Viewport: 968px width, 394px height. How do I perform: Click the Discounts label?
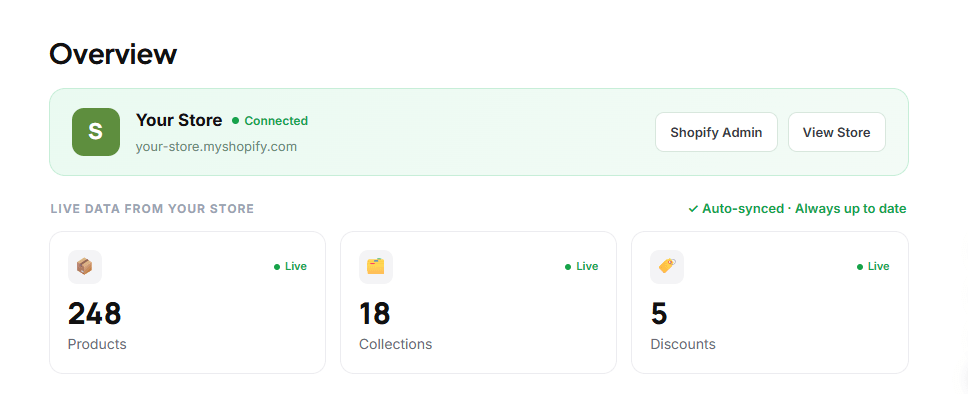(683, 344)
